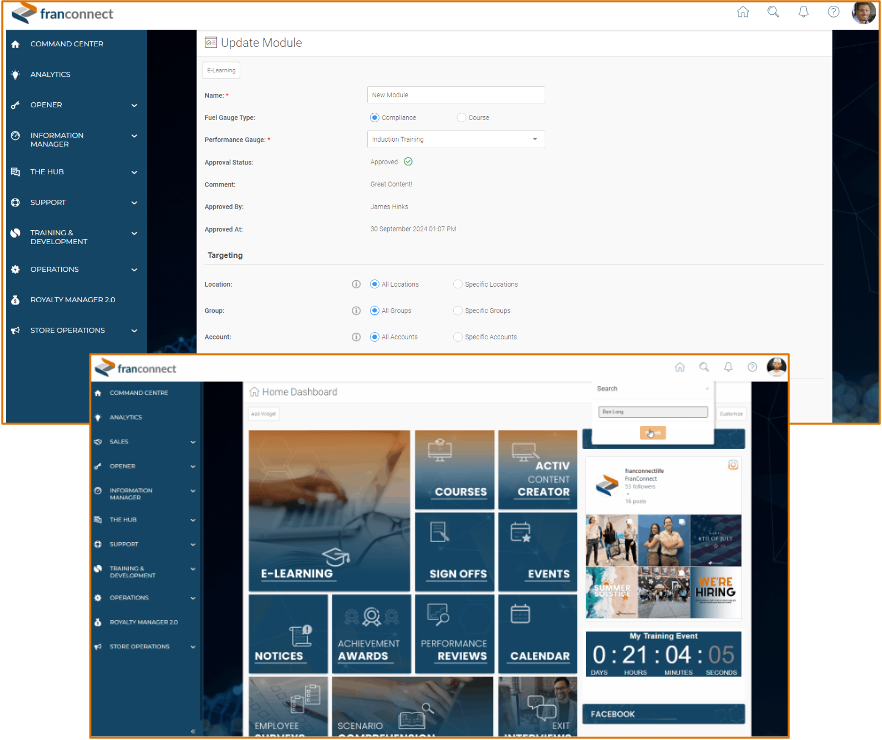The image size is (882, 740).
Task: Expand STORE OPERATIONS in Update Module sidebar
Action: coord(134,331)
